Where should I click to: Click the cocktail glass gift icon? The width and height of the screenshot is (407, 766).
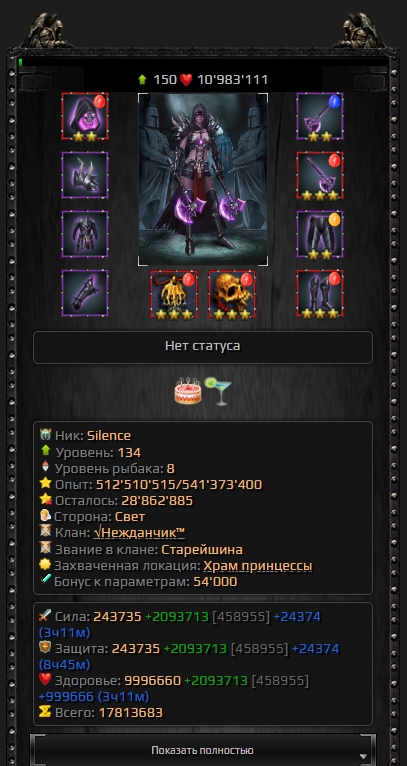pos(218,391)
